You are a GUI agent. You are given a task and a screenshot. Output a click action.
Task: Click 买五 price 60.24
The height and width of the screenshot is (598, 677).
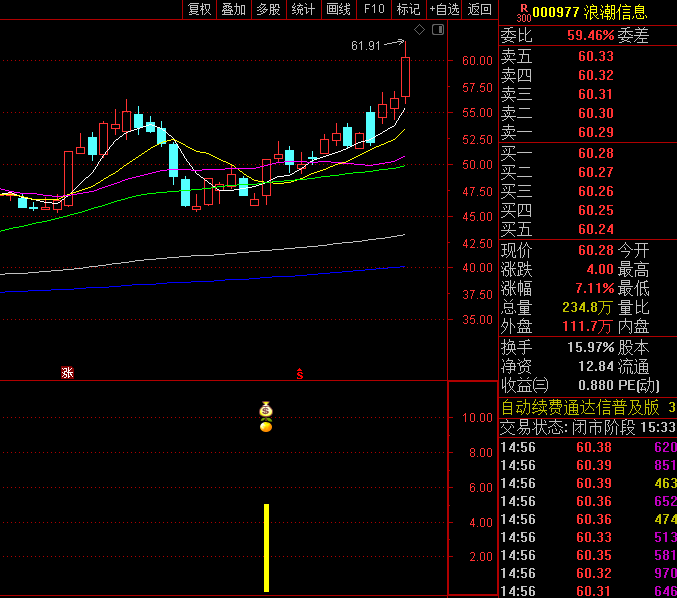[x=596, y=229]
